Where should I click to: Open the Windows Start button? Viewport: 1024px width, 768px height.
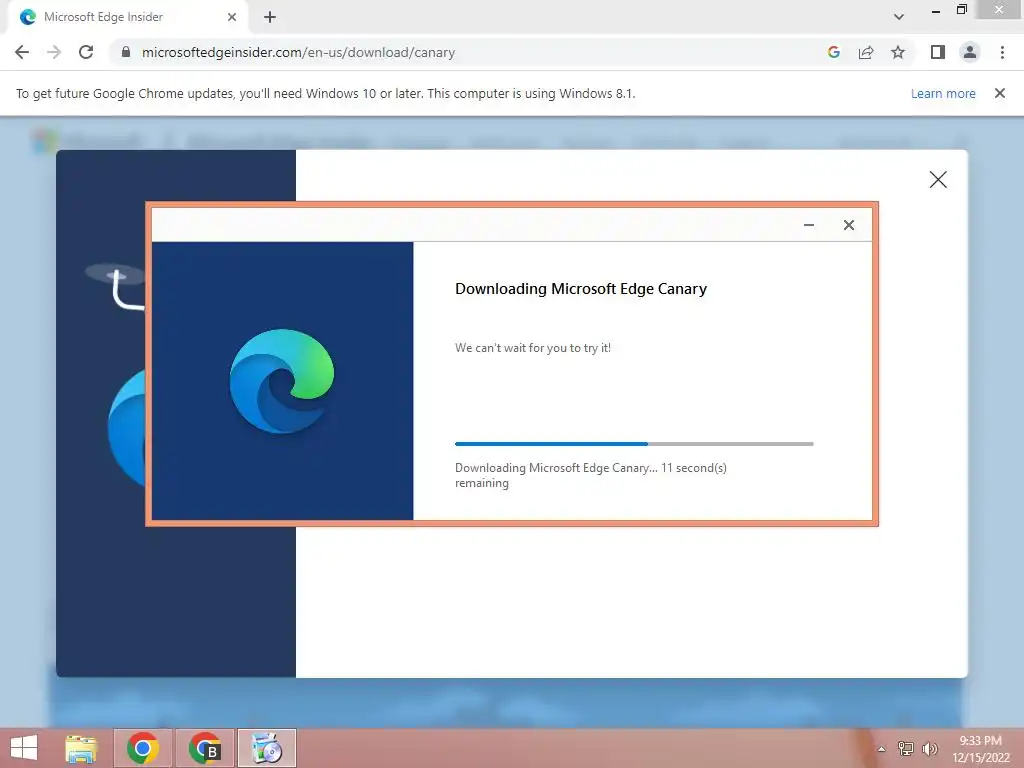click(x=24, y=748)
